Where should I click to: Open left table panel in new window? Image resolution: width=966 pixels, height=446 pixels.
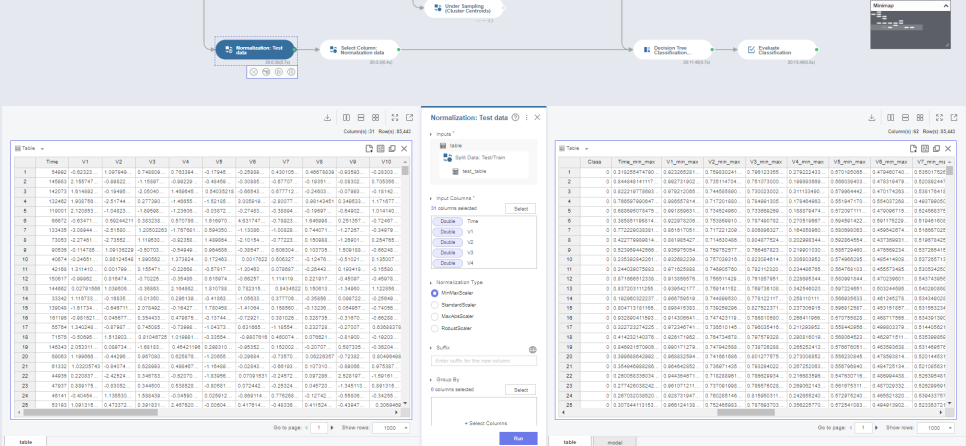click(410, 118)
